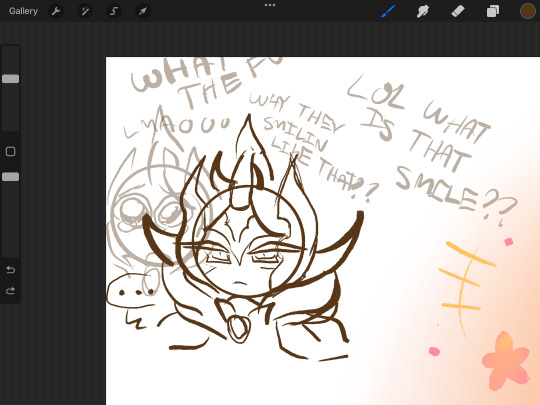Redo the last undone stroke
Image resolution: width=540 pixels, height=405 pixels.
(x=11, y=291)
